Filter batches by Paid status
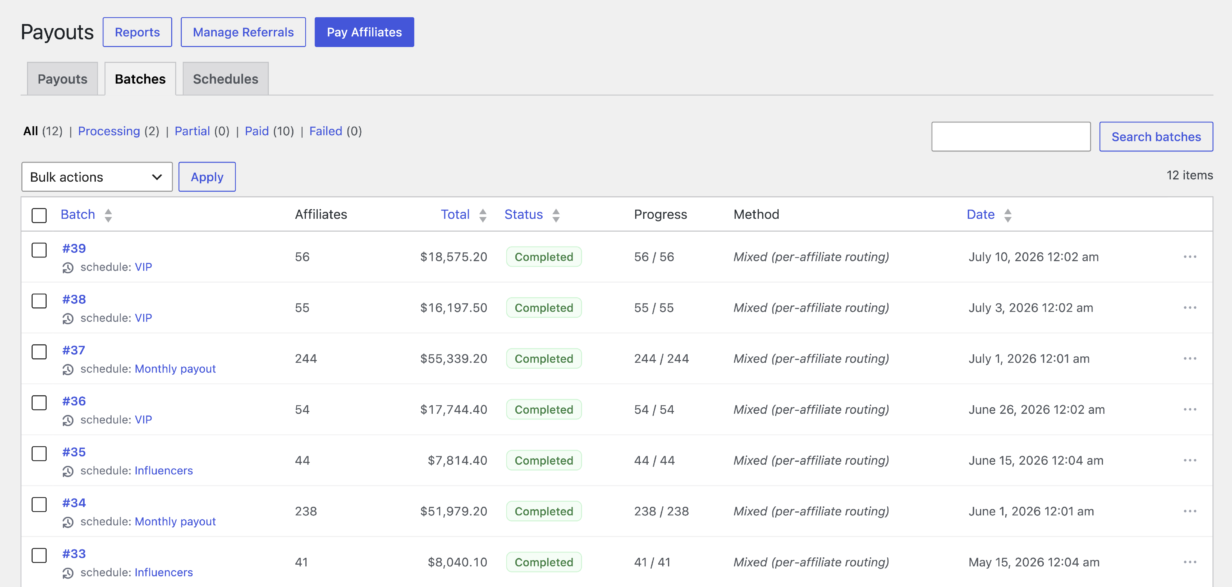 click(x=257, y=131)
